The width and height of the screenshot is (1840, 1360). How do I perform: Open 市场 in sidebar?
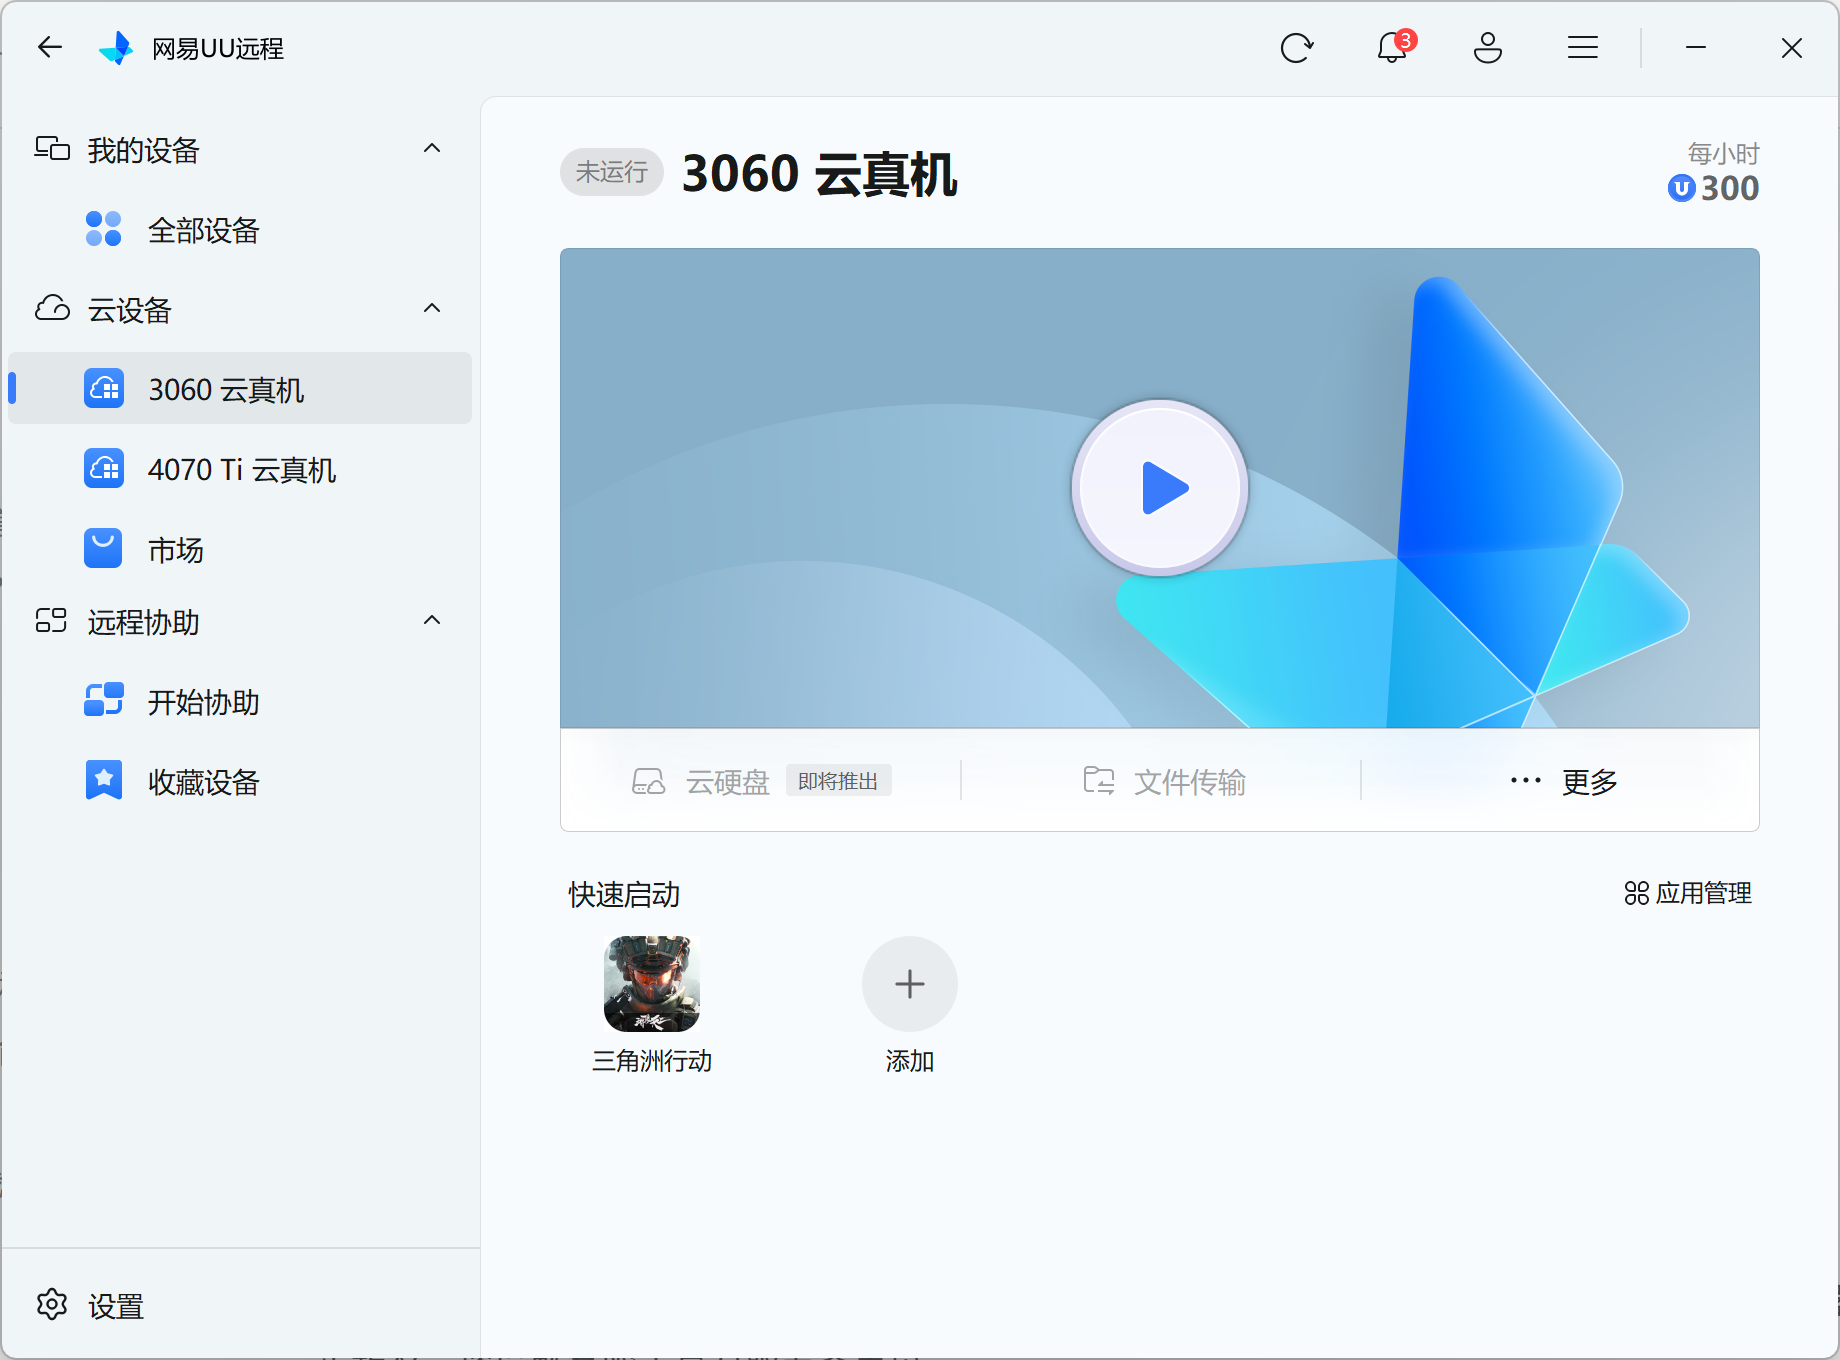pyautogui.click(x=240, y=548)
